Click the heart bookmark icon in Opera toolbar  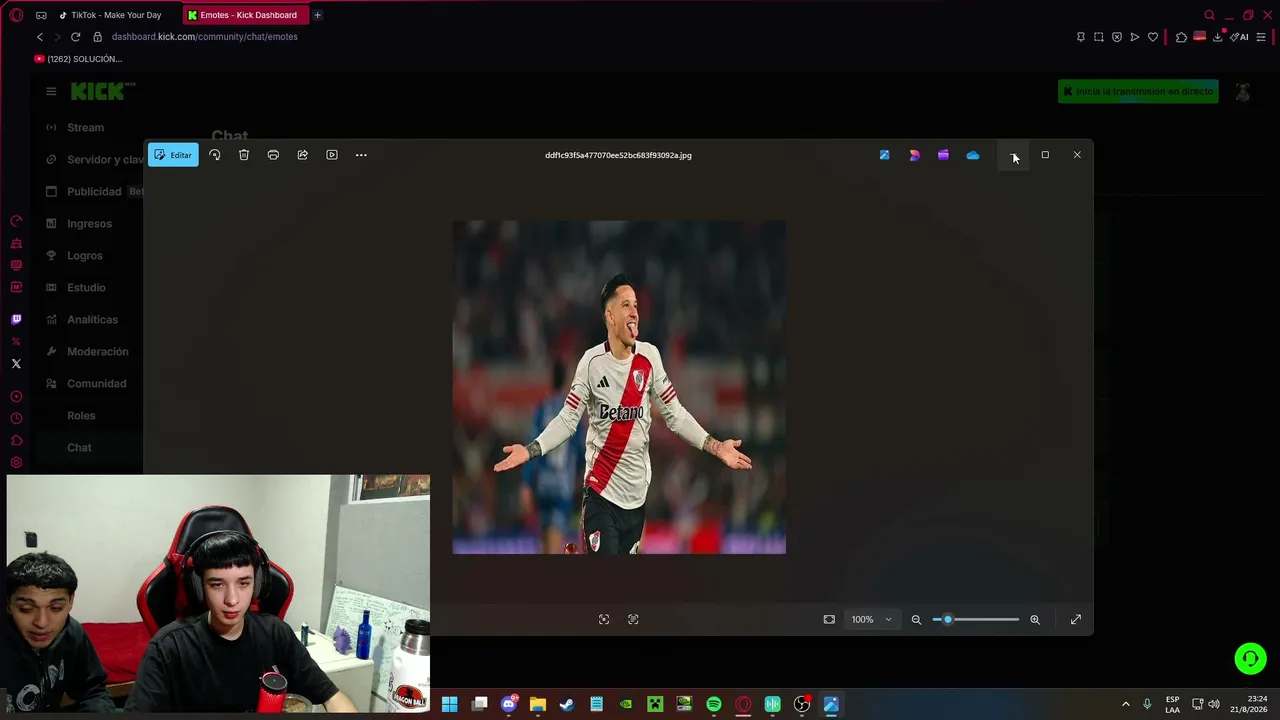point(1153,37)
